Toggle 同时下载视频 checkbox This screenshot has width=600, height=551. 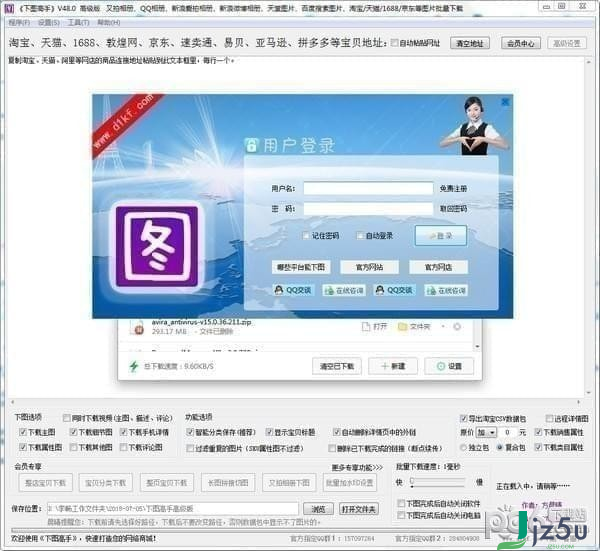[x=67, y=417]
